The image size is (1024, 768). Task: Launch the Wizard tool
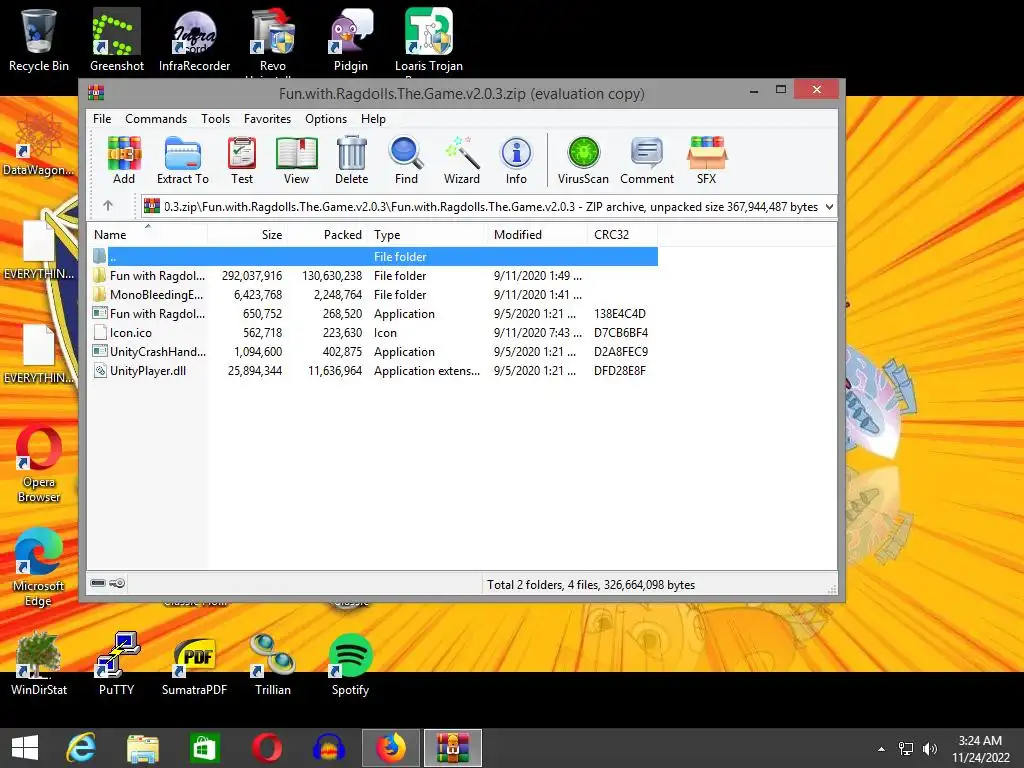[x=462, y=160]
